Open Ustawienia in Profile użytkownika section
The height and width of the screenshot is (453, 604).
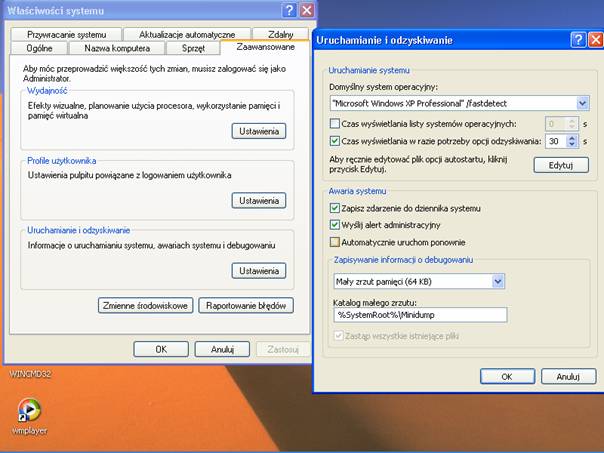[x=259, y=201]
